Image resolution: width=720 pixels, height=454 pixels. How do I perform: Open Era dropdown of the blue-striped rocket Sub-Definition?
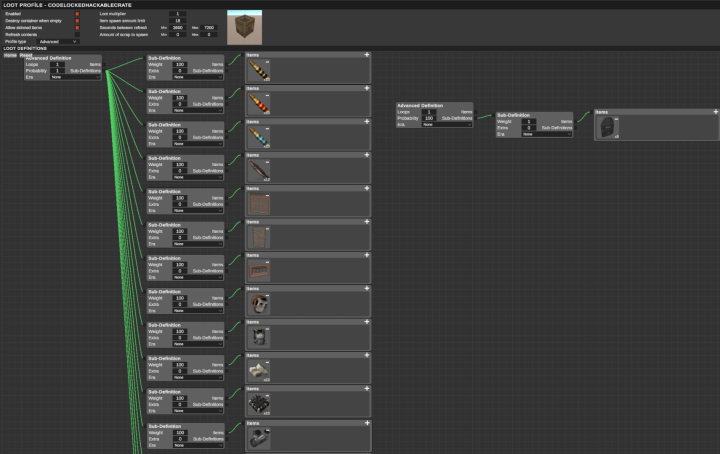[x=198, y=144]
